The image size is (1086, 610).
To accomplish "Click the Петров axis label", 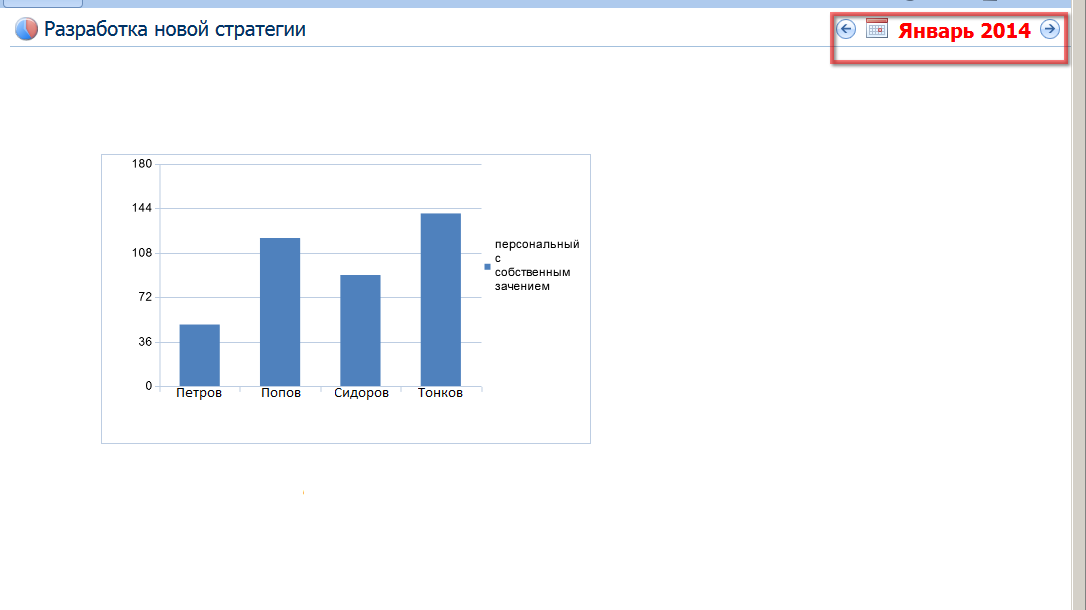I will pos(199,394).
